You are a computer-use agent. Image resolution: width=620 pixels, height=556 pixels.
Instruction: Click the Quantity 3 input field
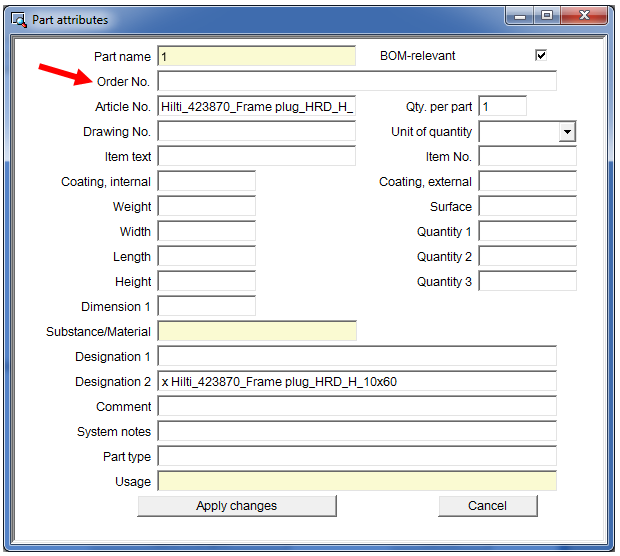(527, 281)
